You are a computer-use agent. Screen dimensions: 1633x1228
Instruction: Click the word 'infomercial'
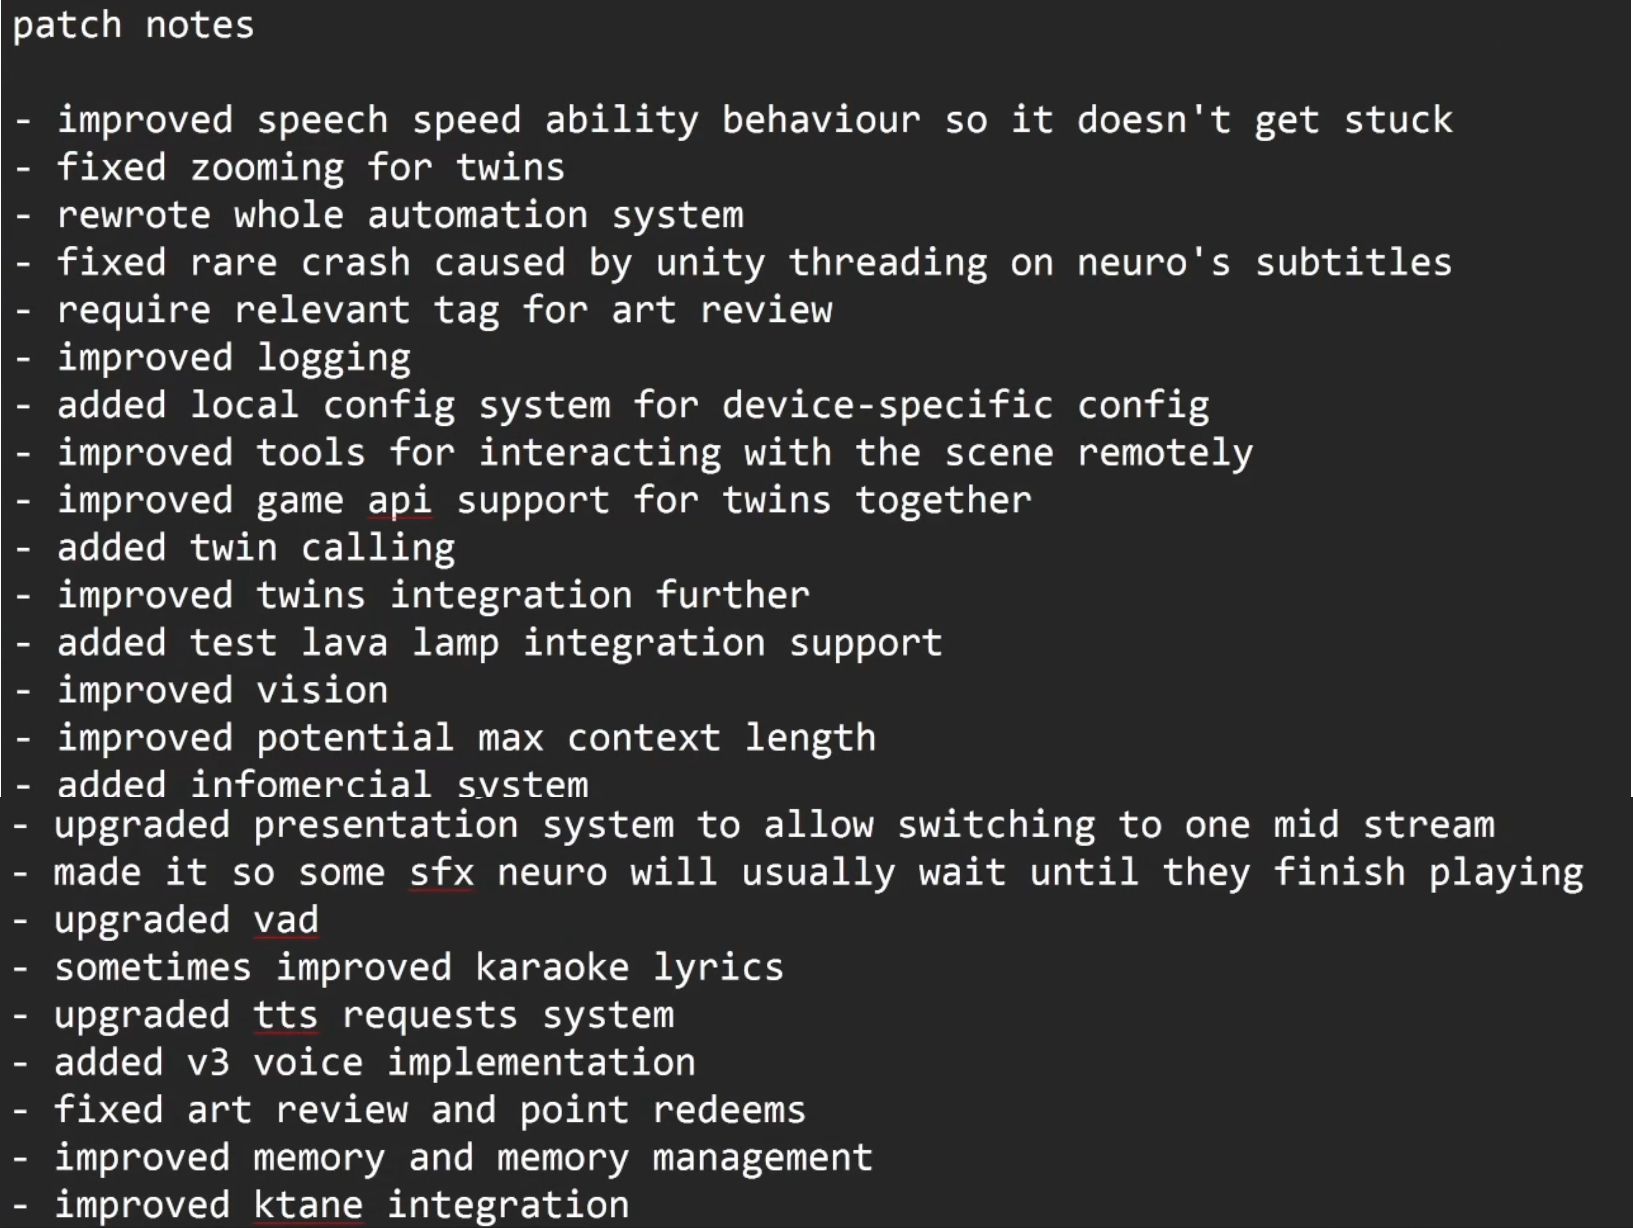[x=311, y=784]
